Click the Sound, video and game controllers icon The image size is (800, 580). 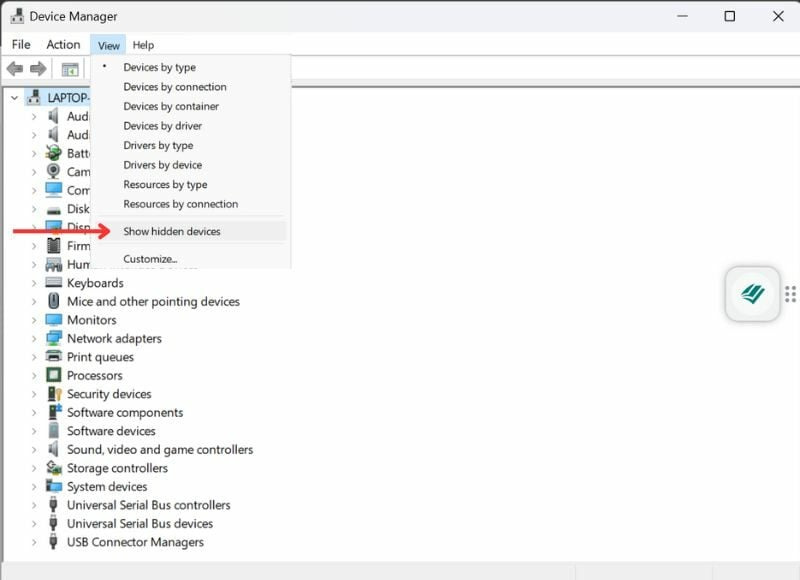(x=53, y=449)
